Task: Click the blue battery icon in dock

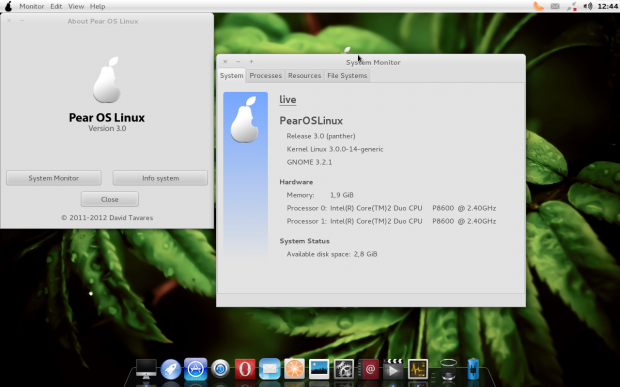Action: pyautogui.click(x=473, y=369)
